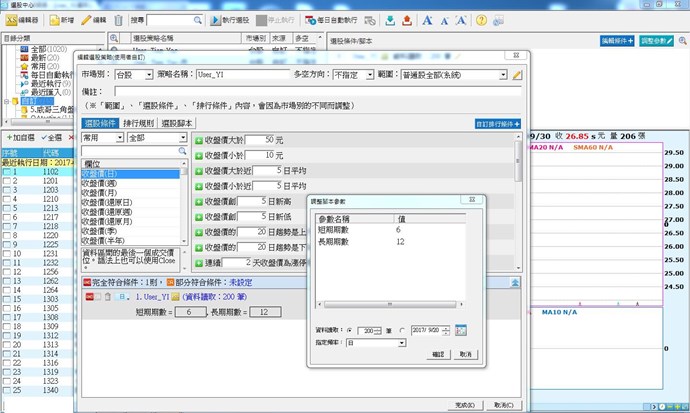This screenshot has width=690, height=413.
Task: Click the trash can delete icon in the toolbar
Action: click(119, 20)
